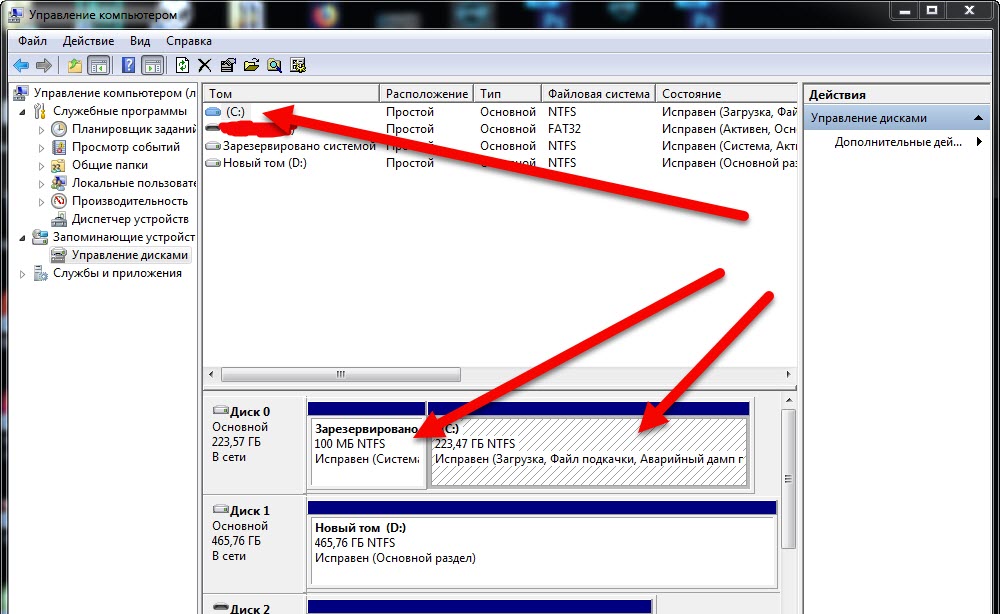Expand Локальные пользователи tree node
1000x614 pixels.
41,183
